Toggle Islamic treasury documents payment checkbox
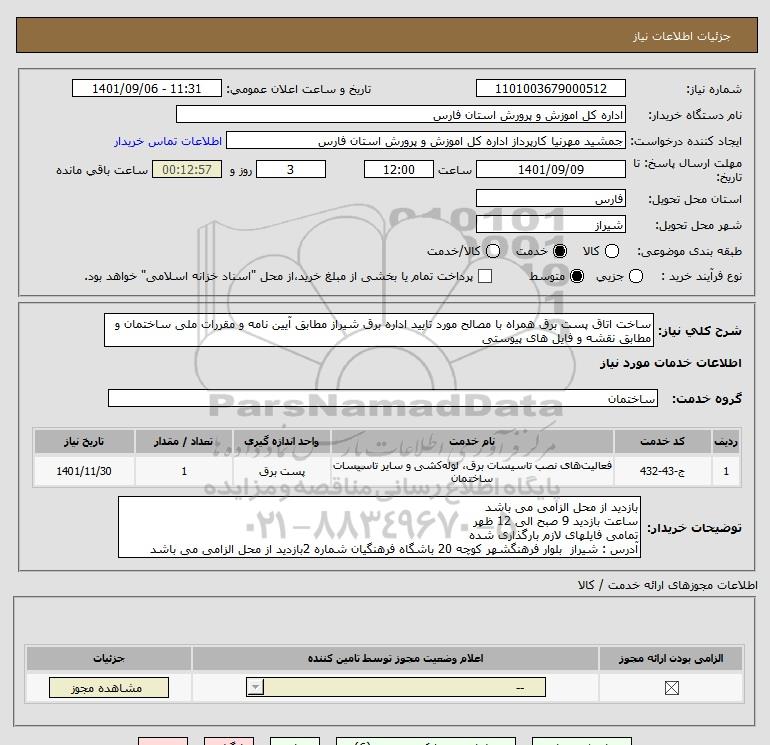 click(485, 276)
